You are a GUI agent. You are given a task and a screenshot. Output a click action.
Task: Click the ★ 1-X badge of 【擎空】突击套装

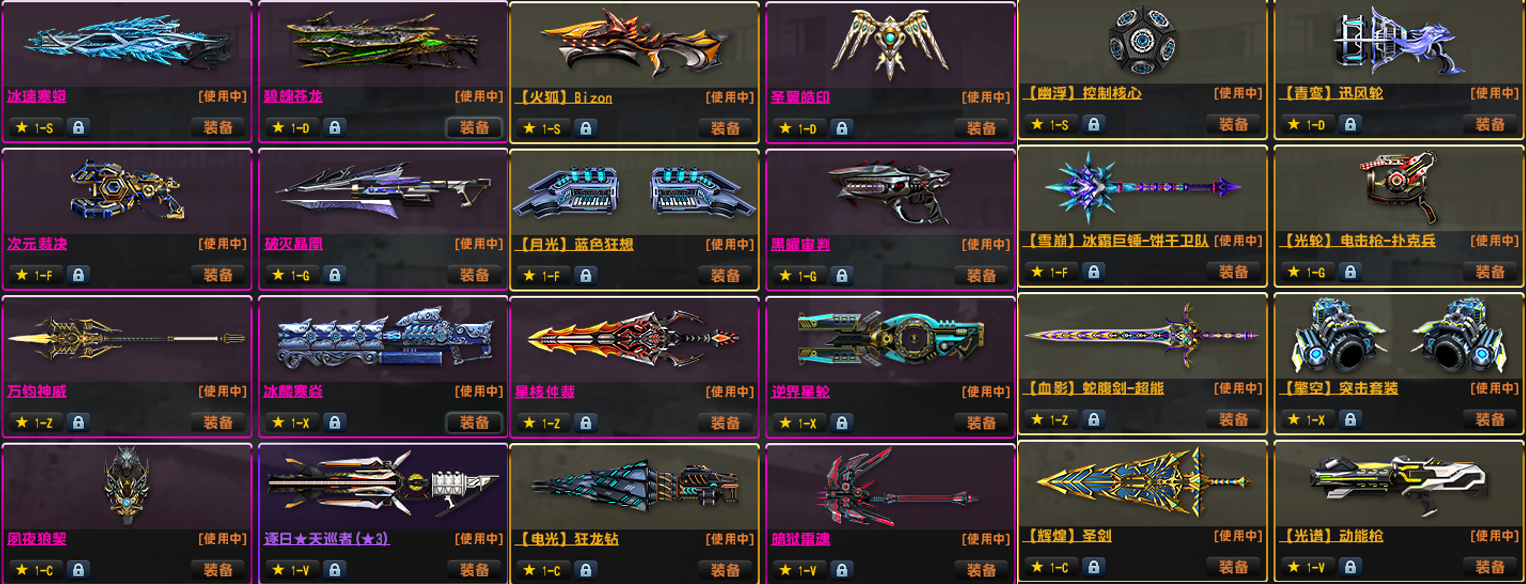tap(1306, 419)
